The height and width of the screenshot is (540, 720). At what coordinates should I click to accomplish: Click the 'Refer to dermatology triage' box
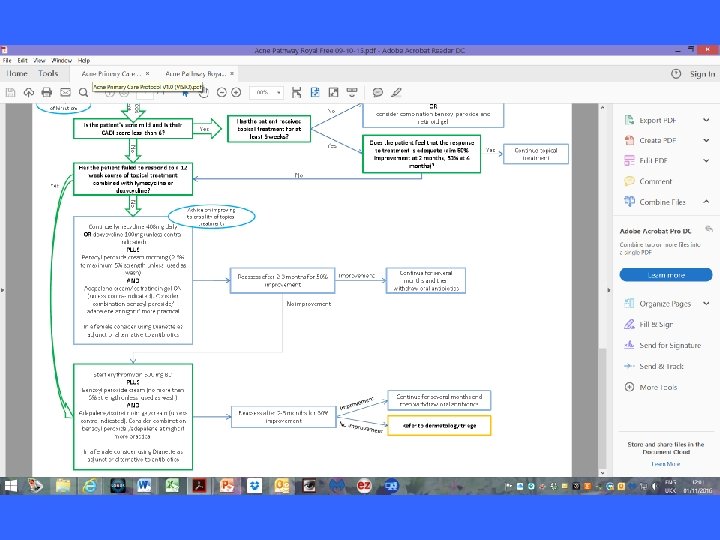pyautogui.click(x=439, y=426)
